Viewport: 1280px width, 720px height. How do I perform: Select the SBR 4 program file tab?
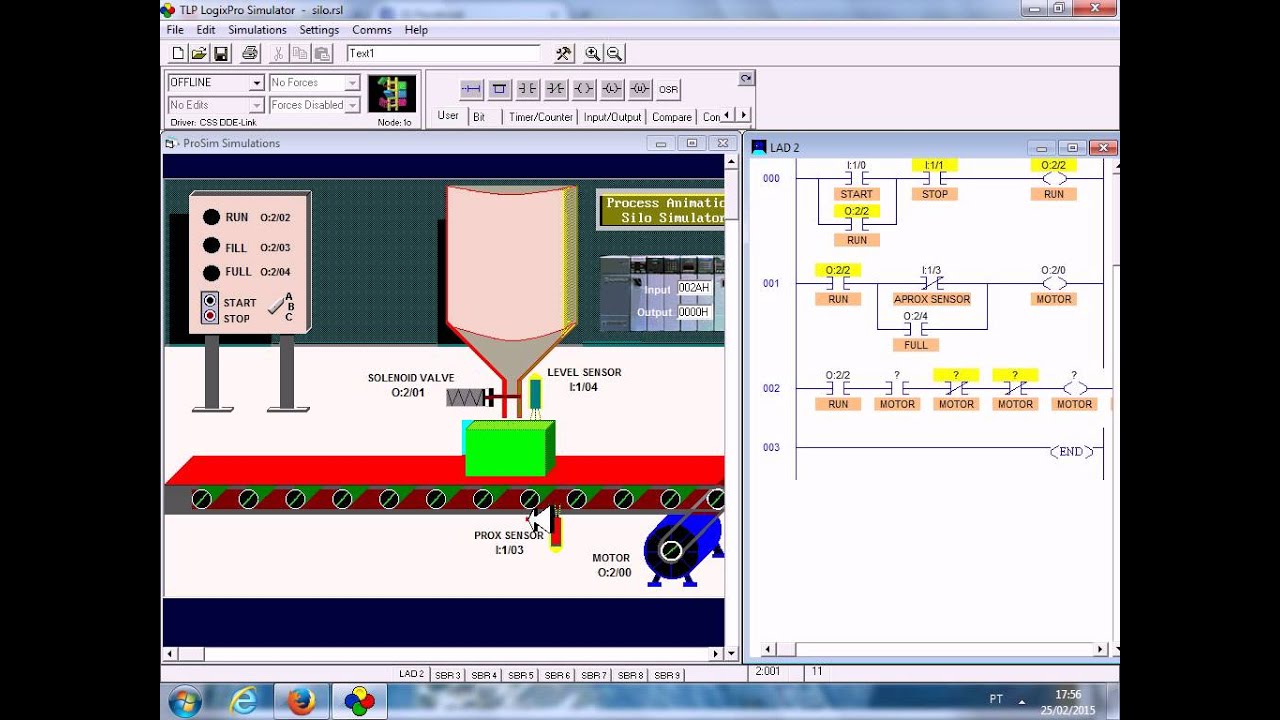click(x=484, y=675)
